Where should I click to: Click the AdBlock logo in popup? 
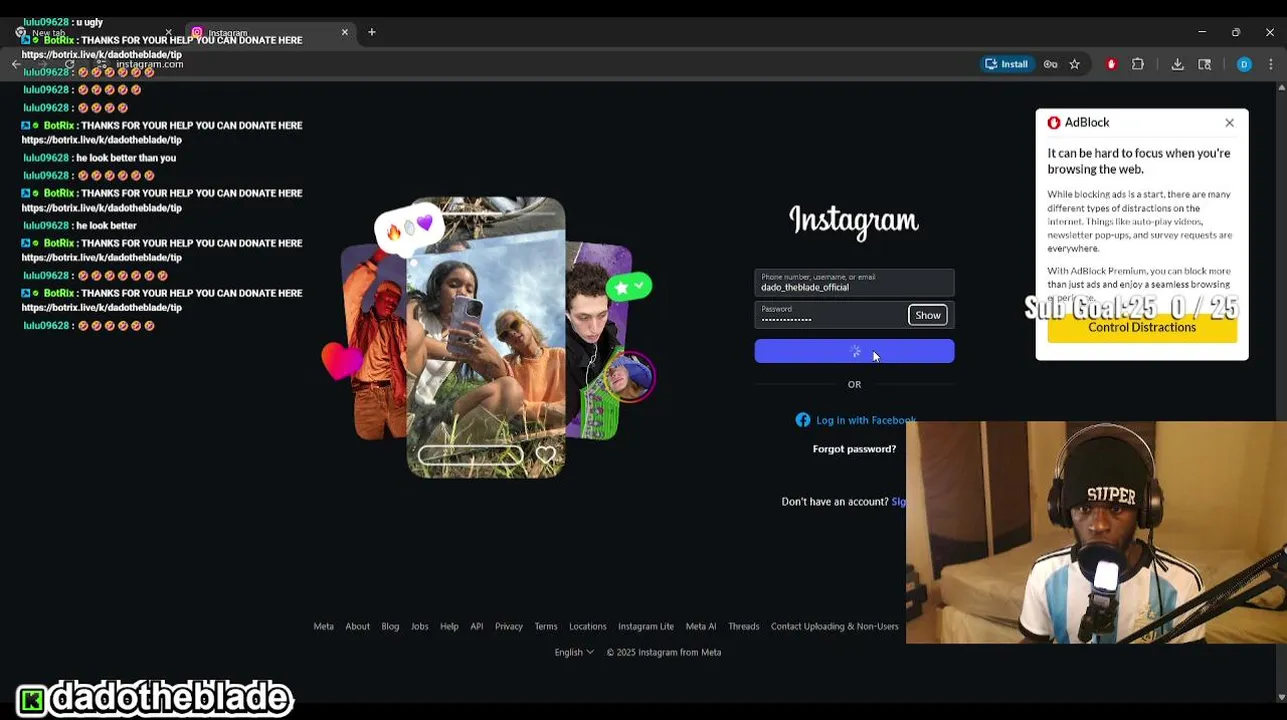click(1054, 123)
